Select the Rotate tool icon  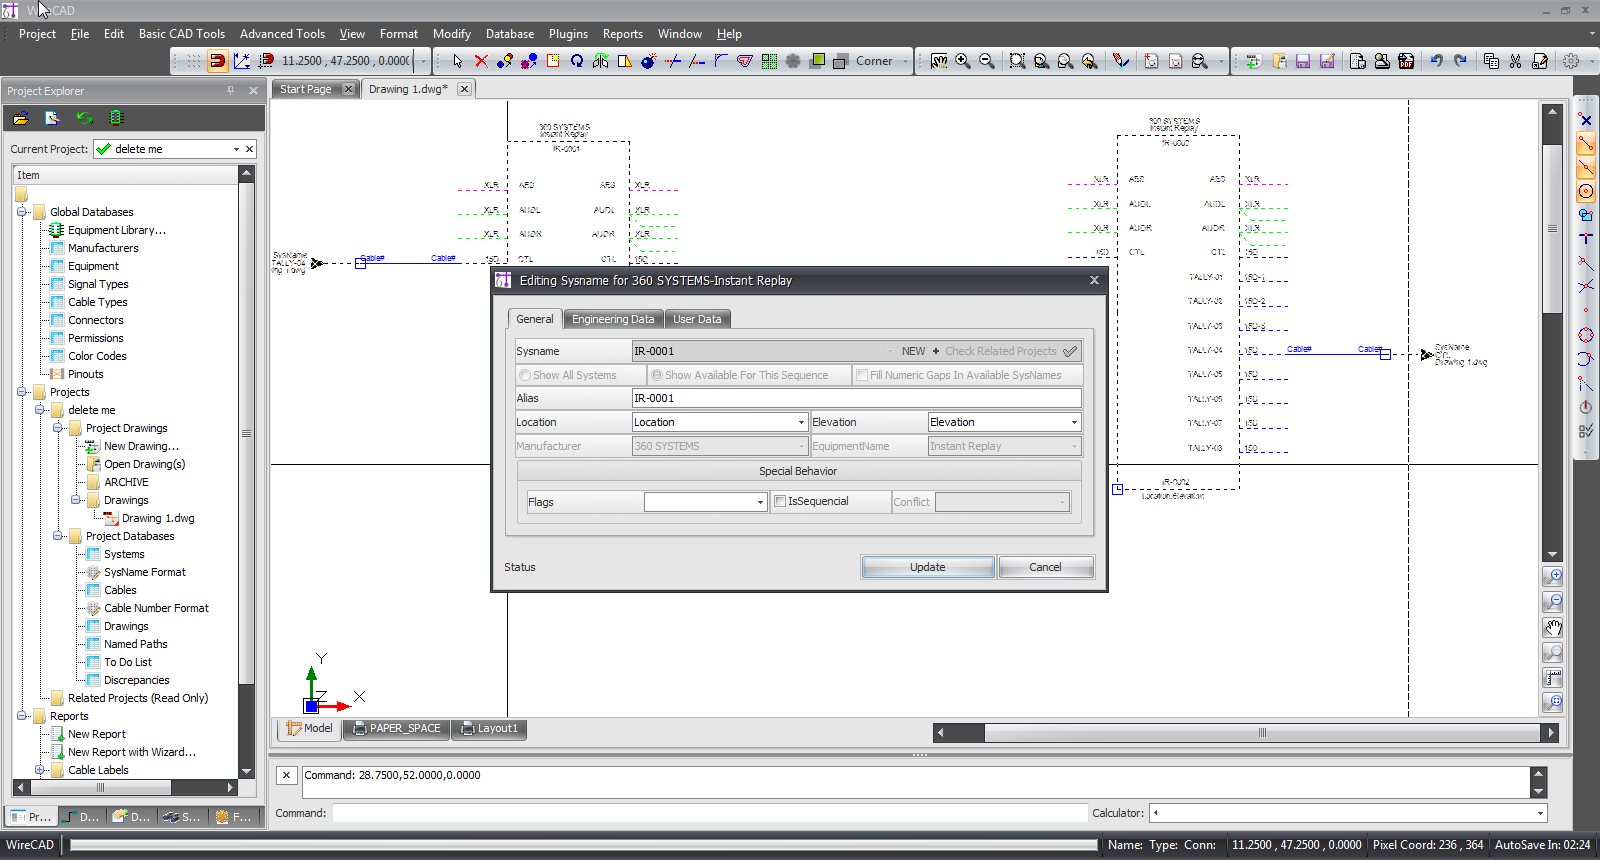pyautogui.click(x=577, y=61)
